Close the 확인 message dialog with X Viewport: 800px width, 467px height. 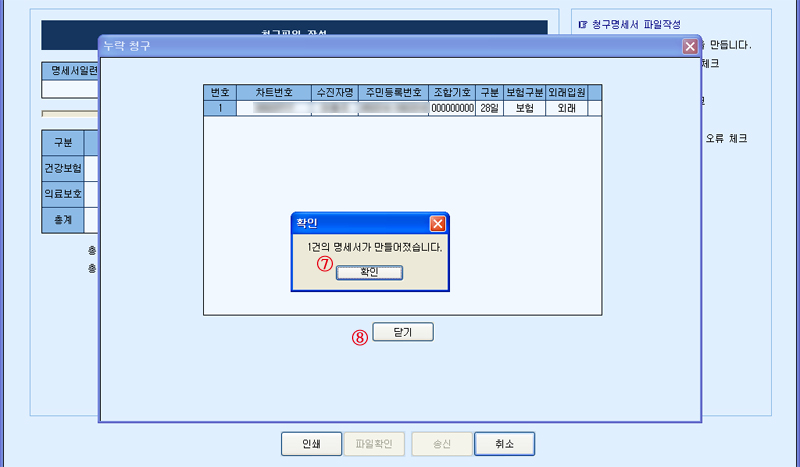point(437,224)
